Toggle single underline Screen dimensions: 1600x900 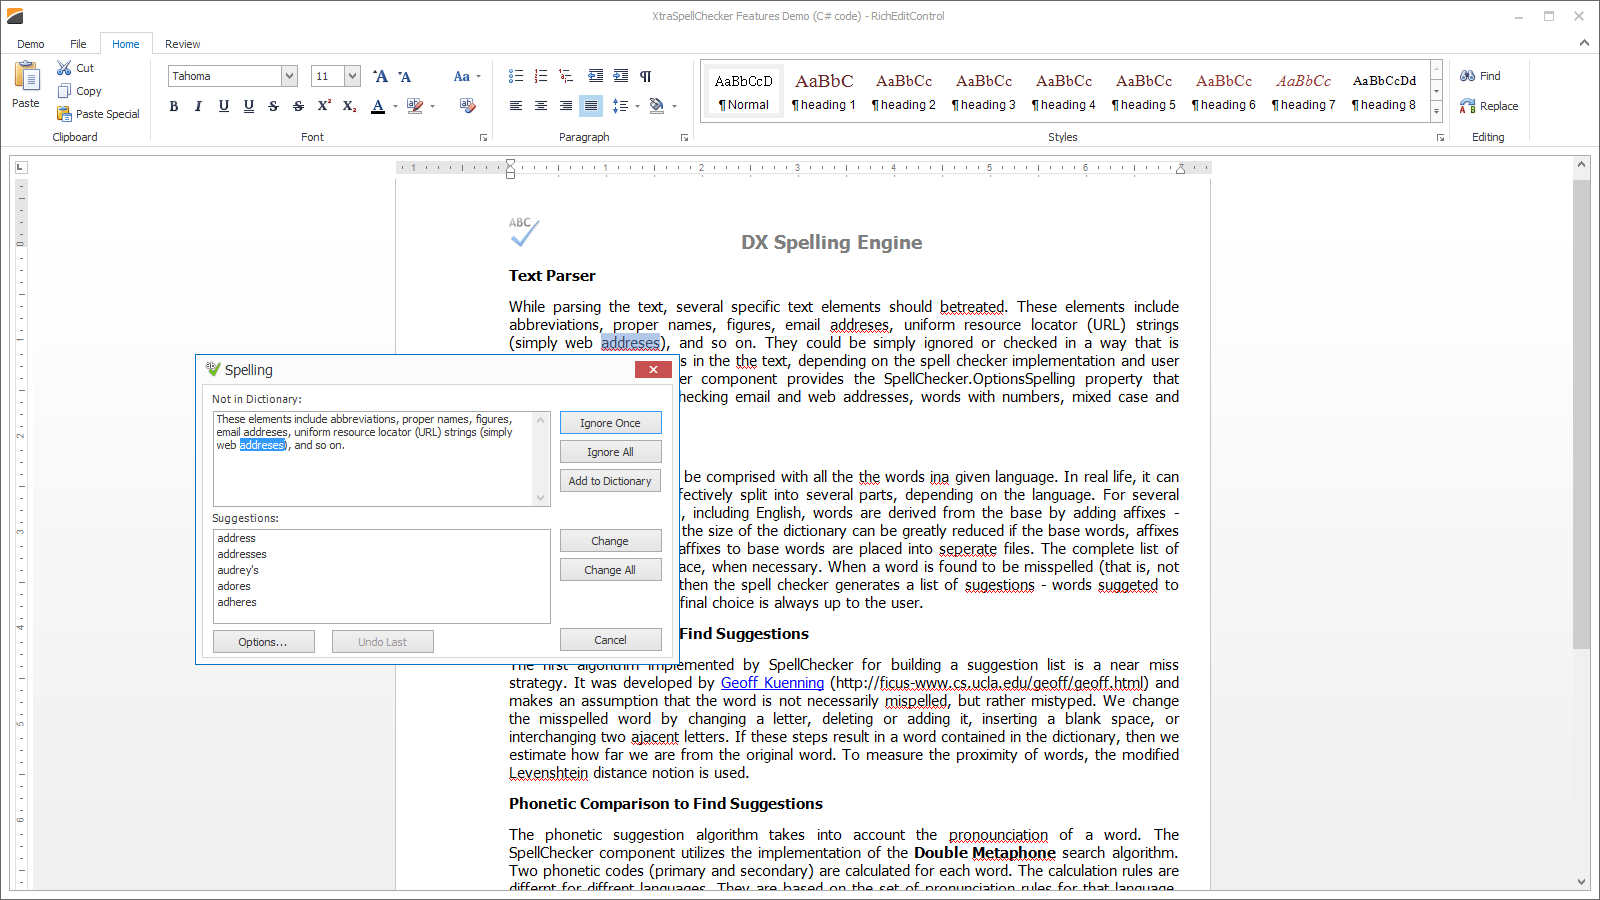[x=223, y=106]
